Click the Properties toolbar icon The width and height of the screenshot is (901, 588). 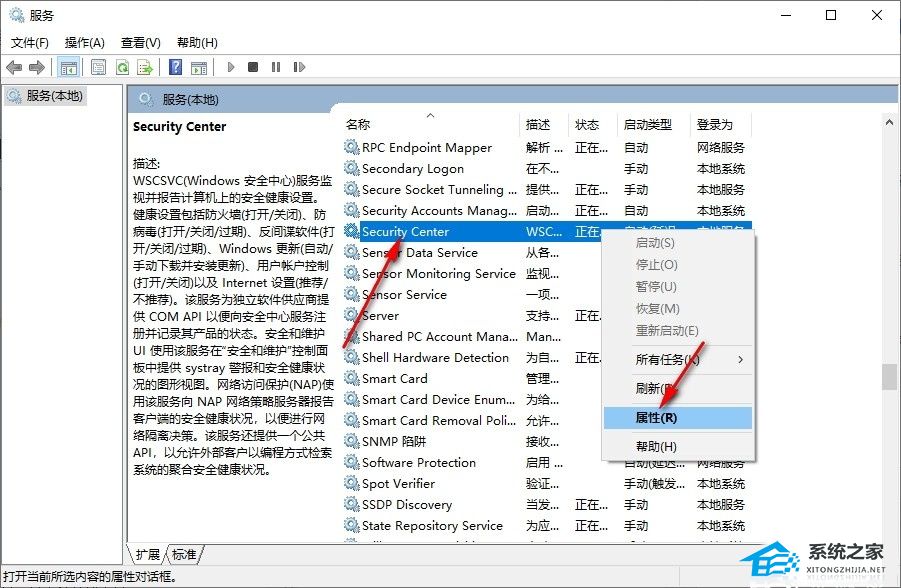point(98,67)
